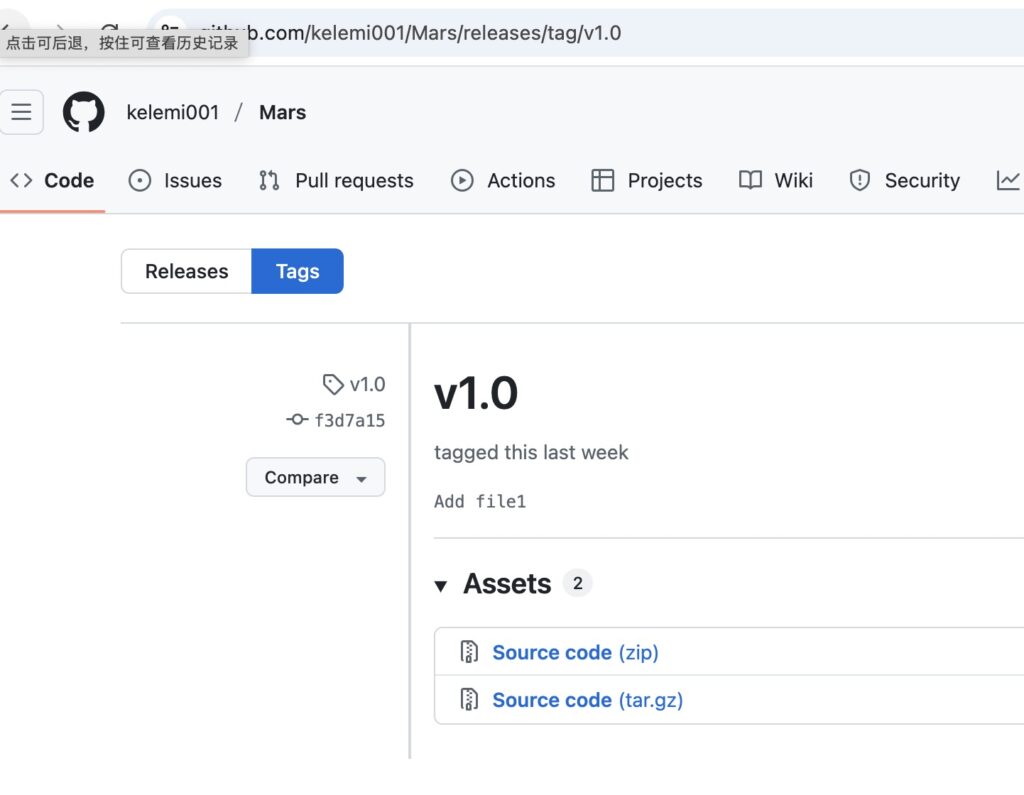Click the zip file icon for Source code

(469, 652)
